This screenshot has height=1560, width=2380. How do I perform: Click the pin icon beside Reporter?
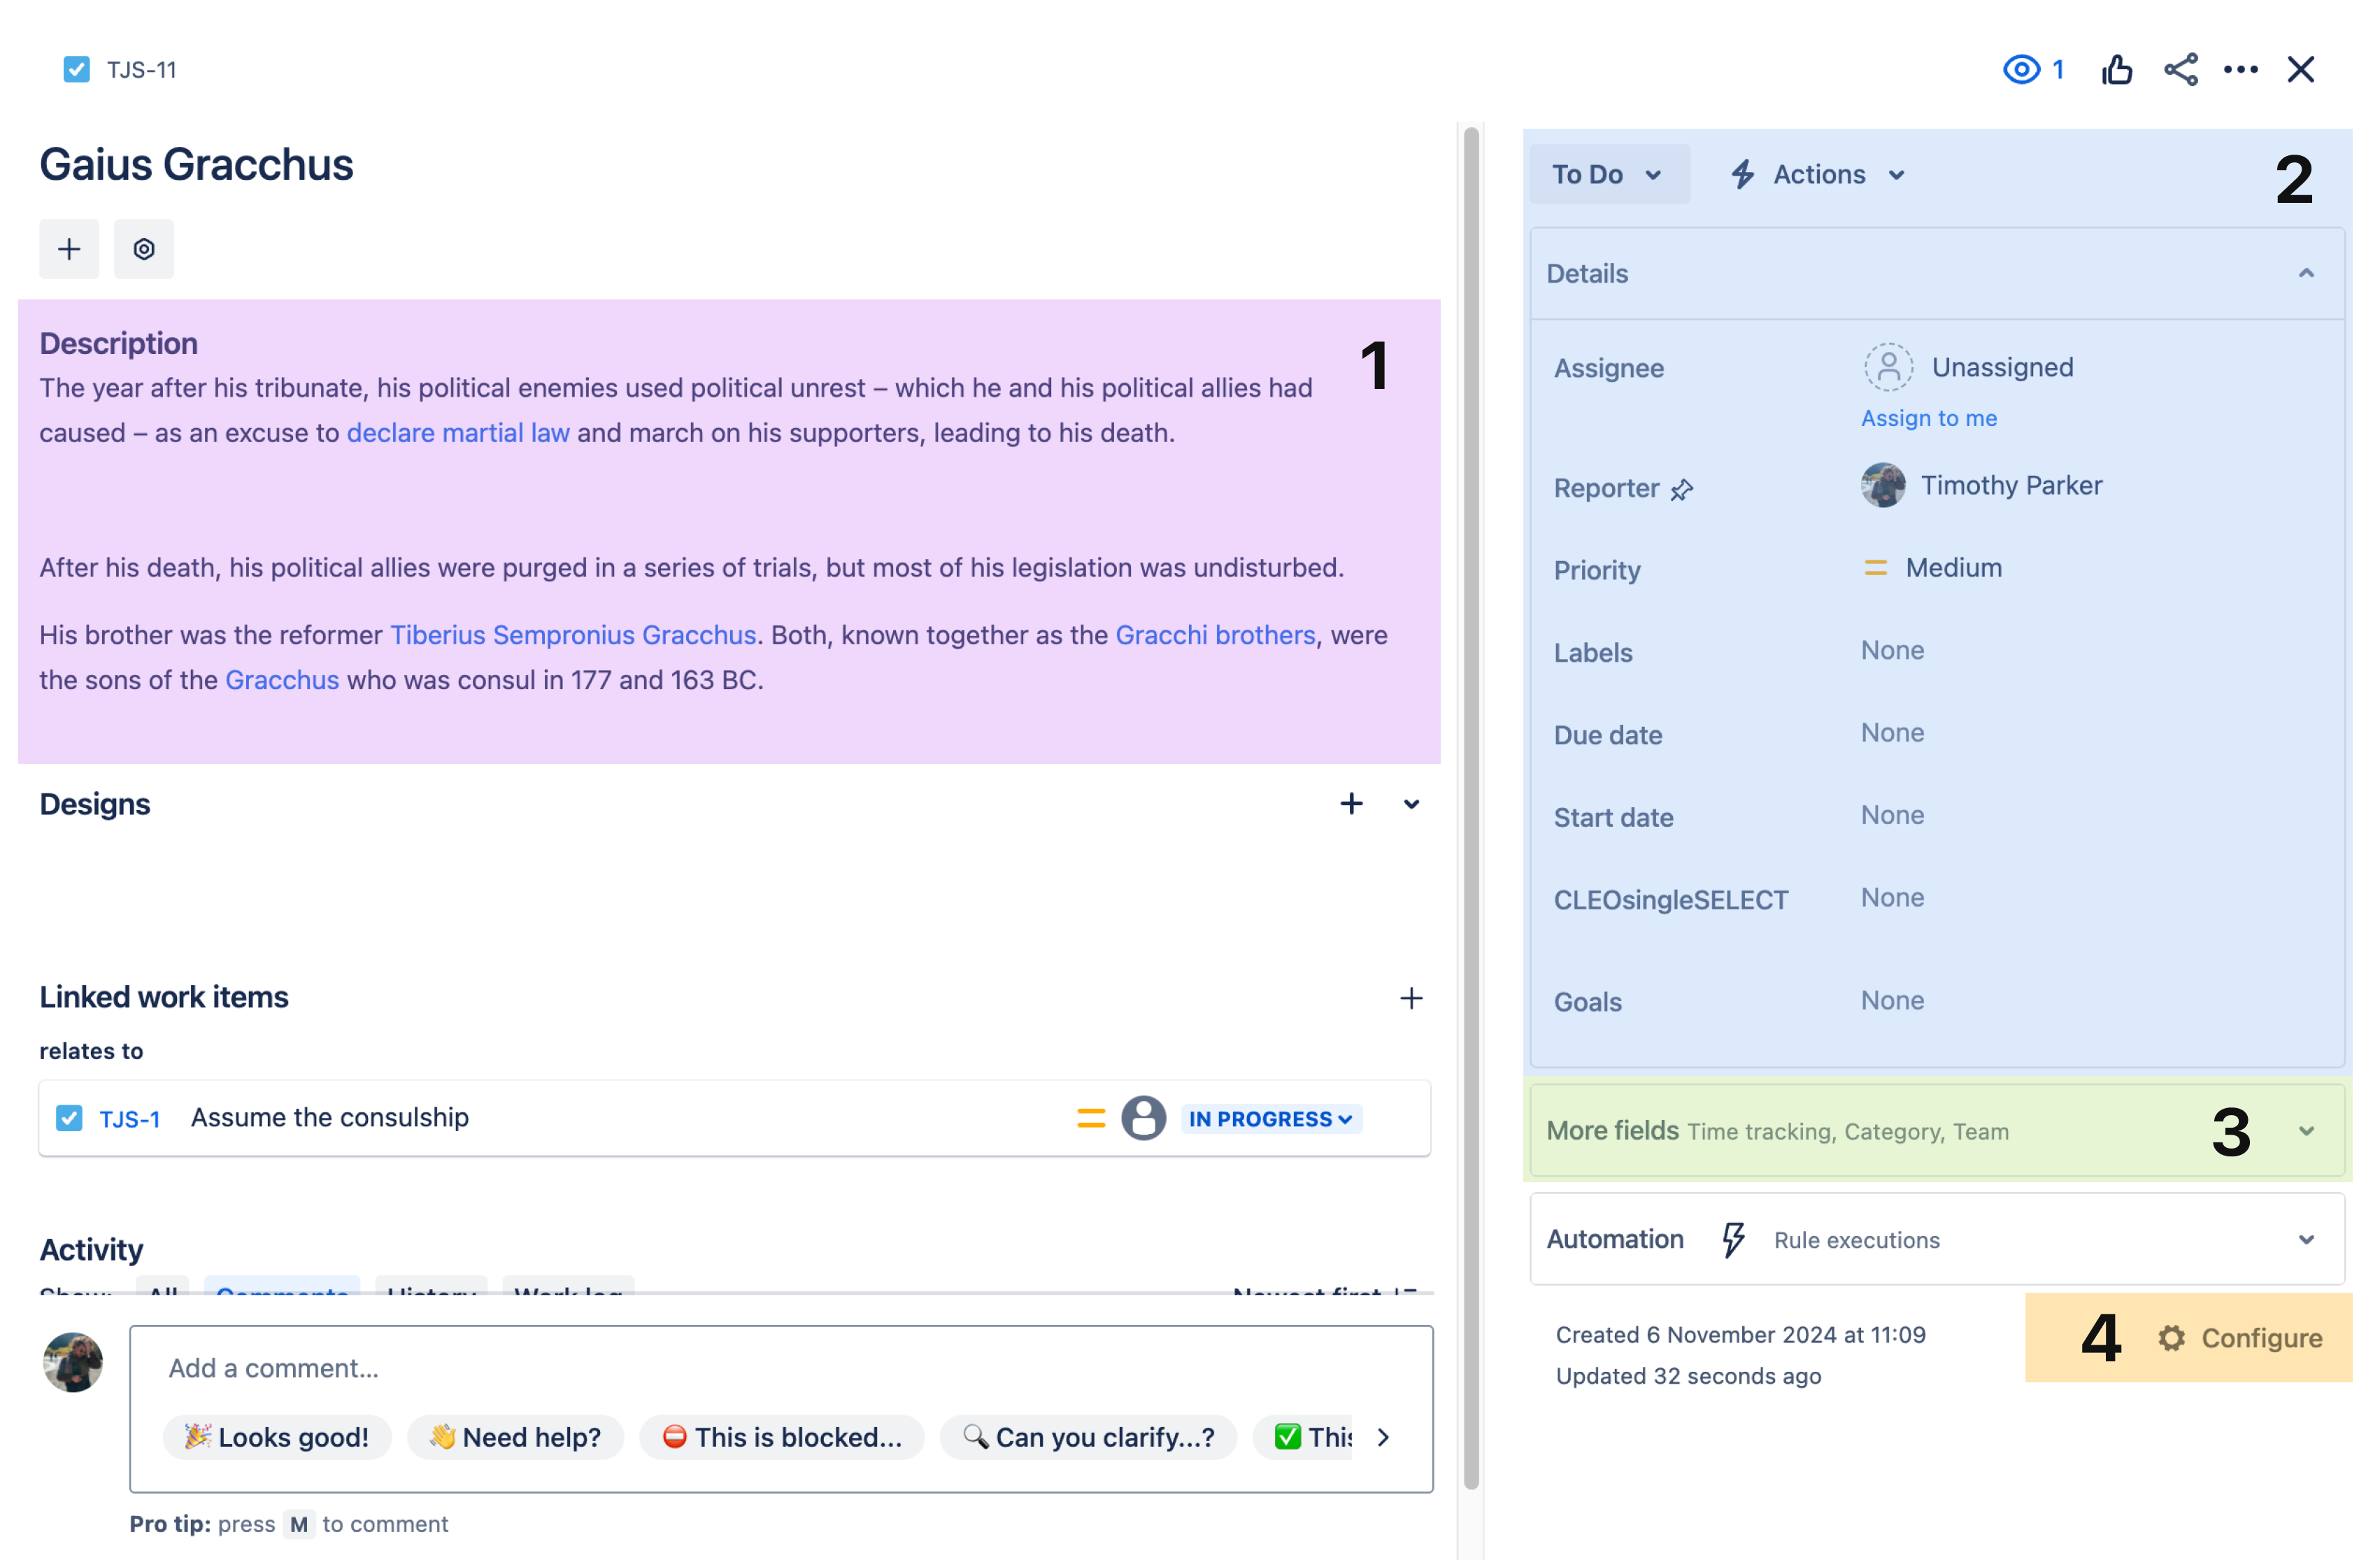[x=1682, y=490]
